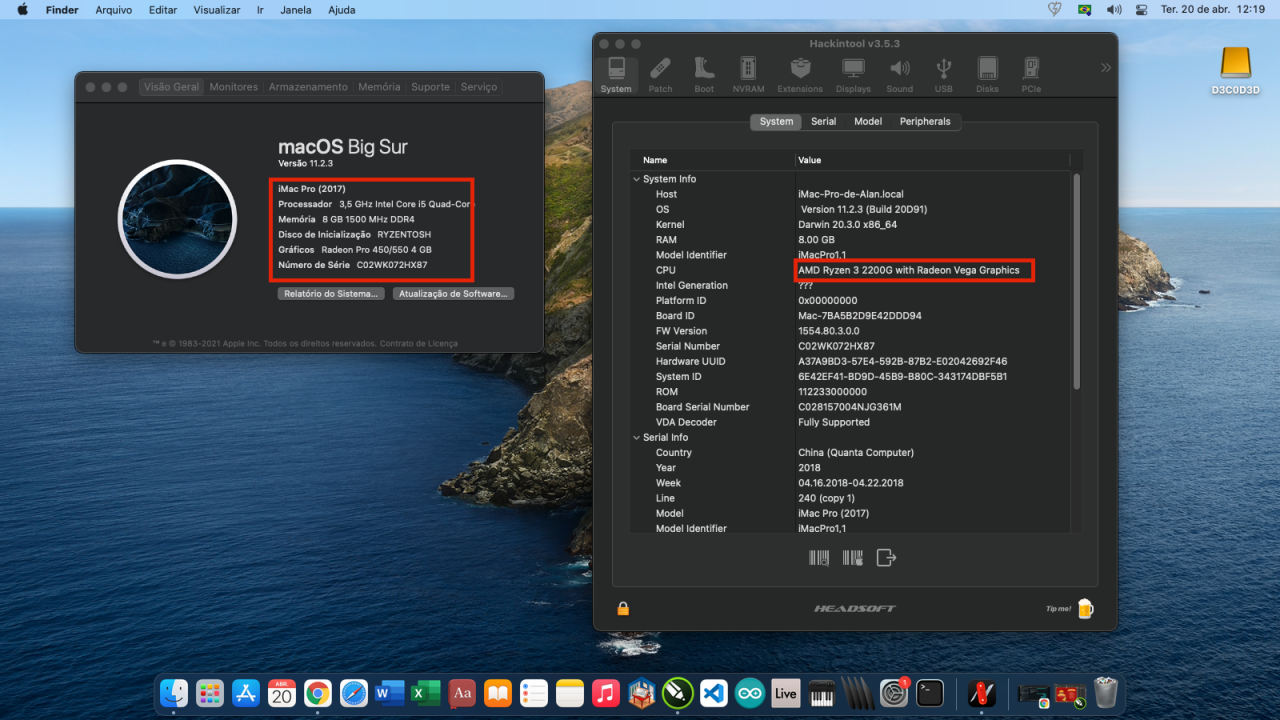Open the PCIe section
Image resolution: width=1280 pixels, height=720 pixels.
[1031, 74]
